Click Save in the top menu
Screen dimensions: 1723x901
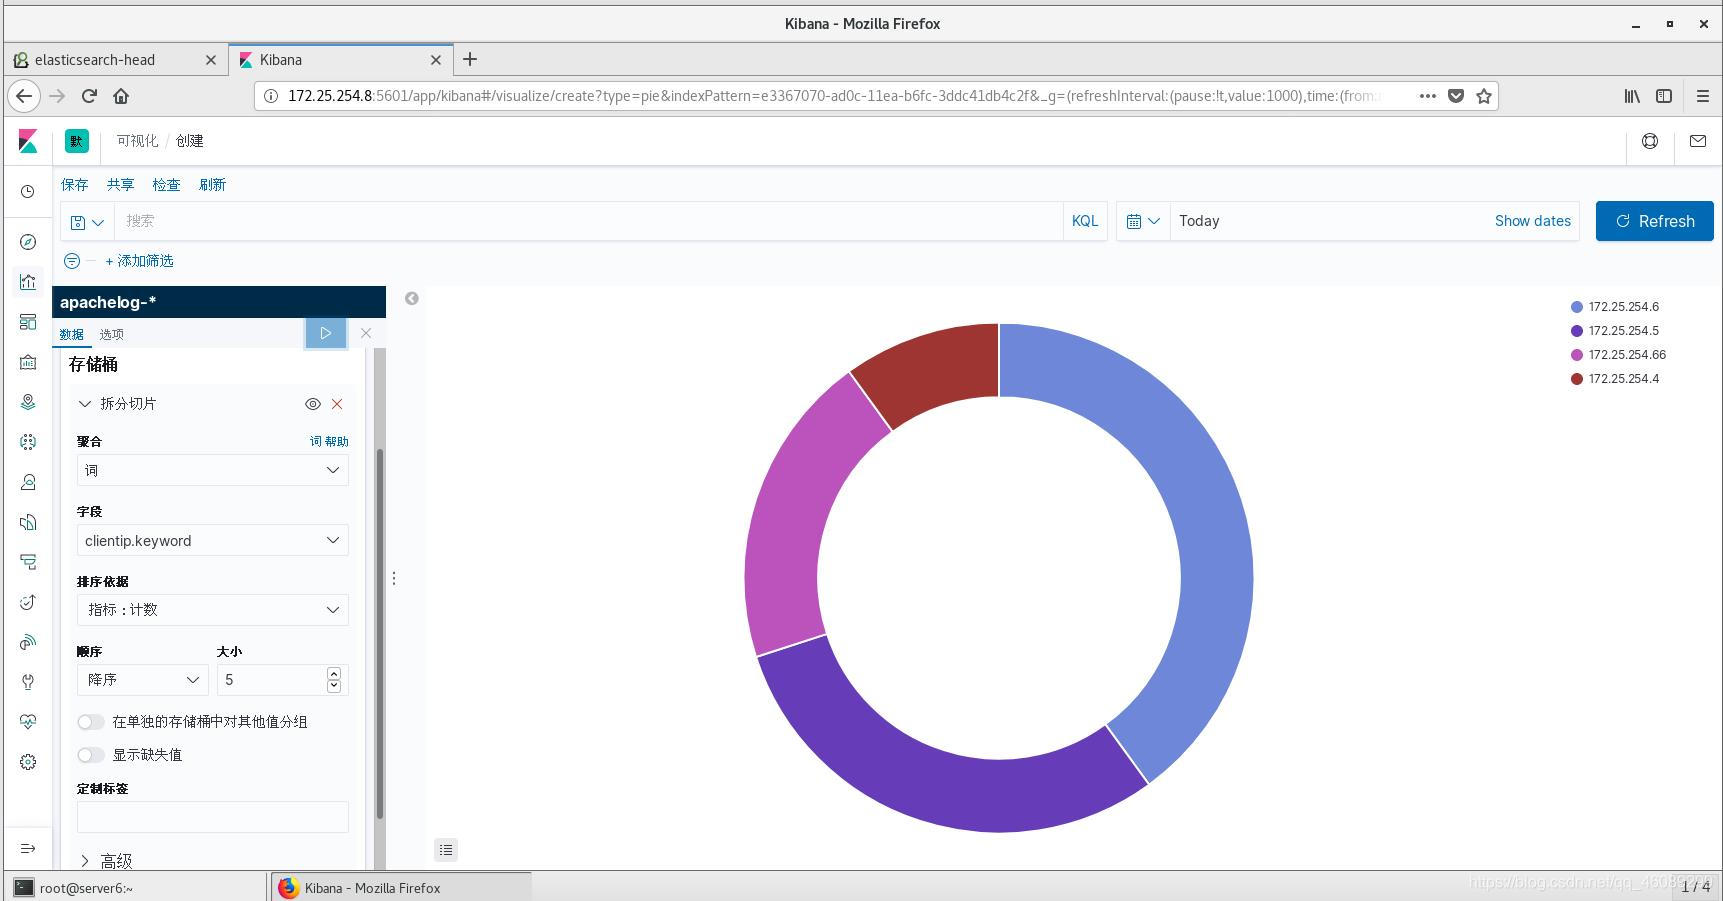click(x=75, y=185)
